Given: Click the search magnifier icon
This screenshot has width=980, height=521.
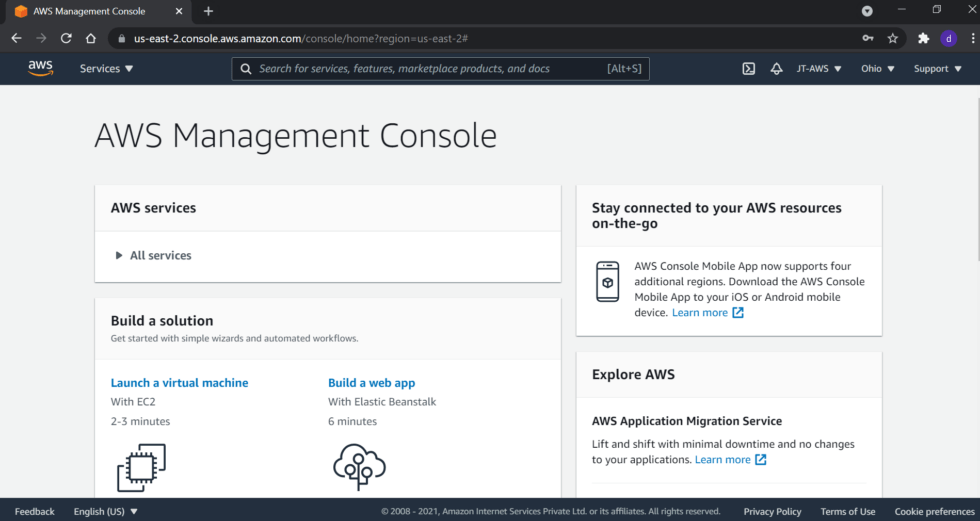Looking at the screenshot, I should (246, 69).
